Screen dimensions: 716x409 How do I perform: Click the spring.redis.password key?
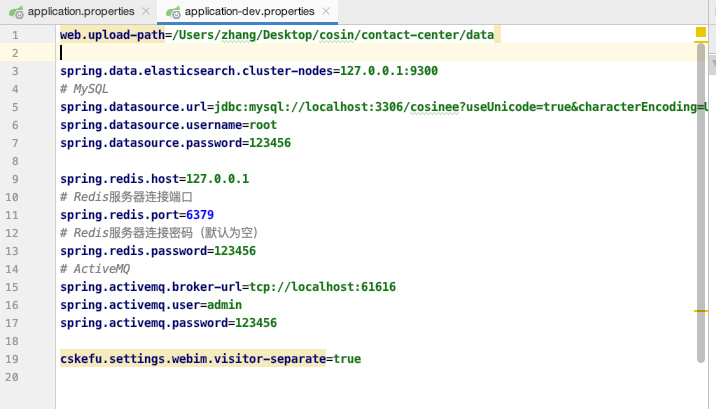(133, 251)
